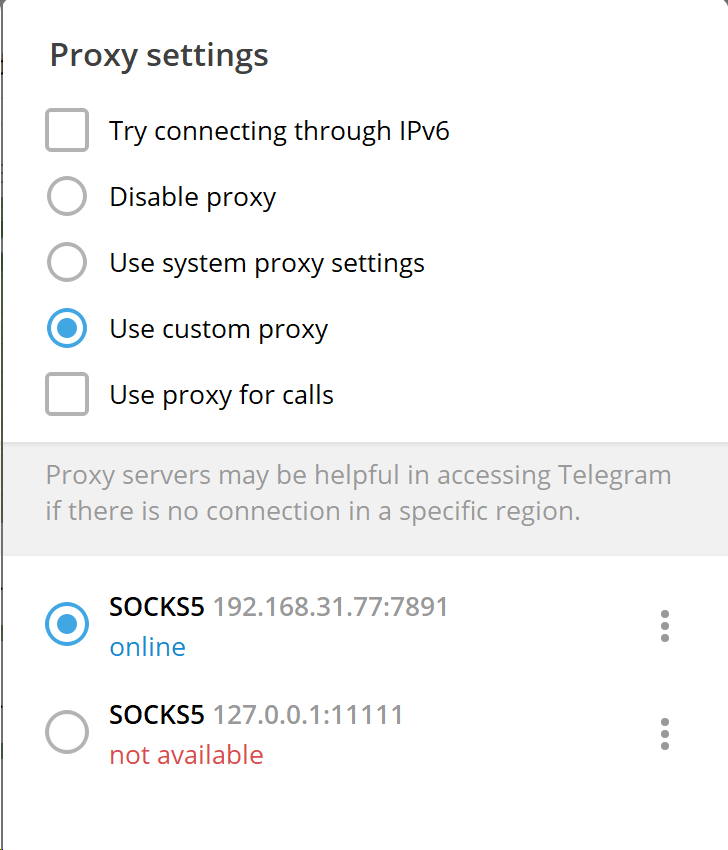The width and height of the screenshot is (728, 850).
Task: Choose the Use system proxy settings radio
Action: pyautogui.click(x=67, y=262)
